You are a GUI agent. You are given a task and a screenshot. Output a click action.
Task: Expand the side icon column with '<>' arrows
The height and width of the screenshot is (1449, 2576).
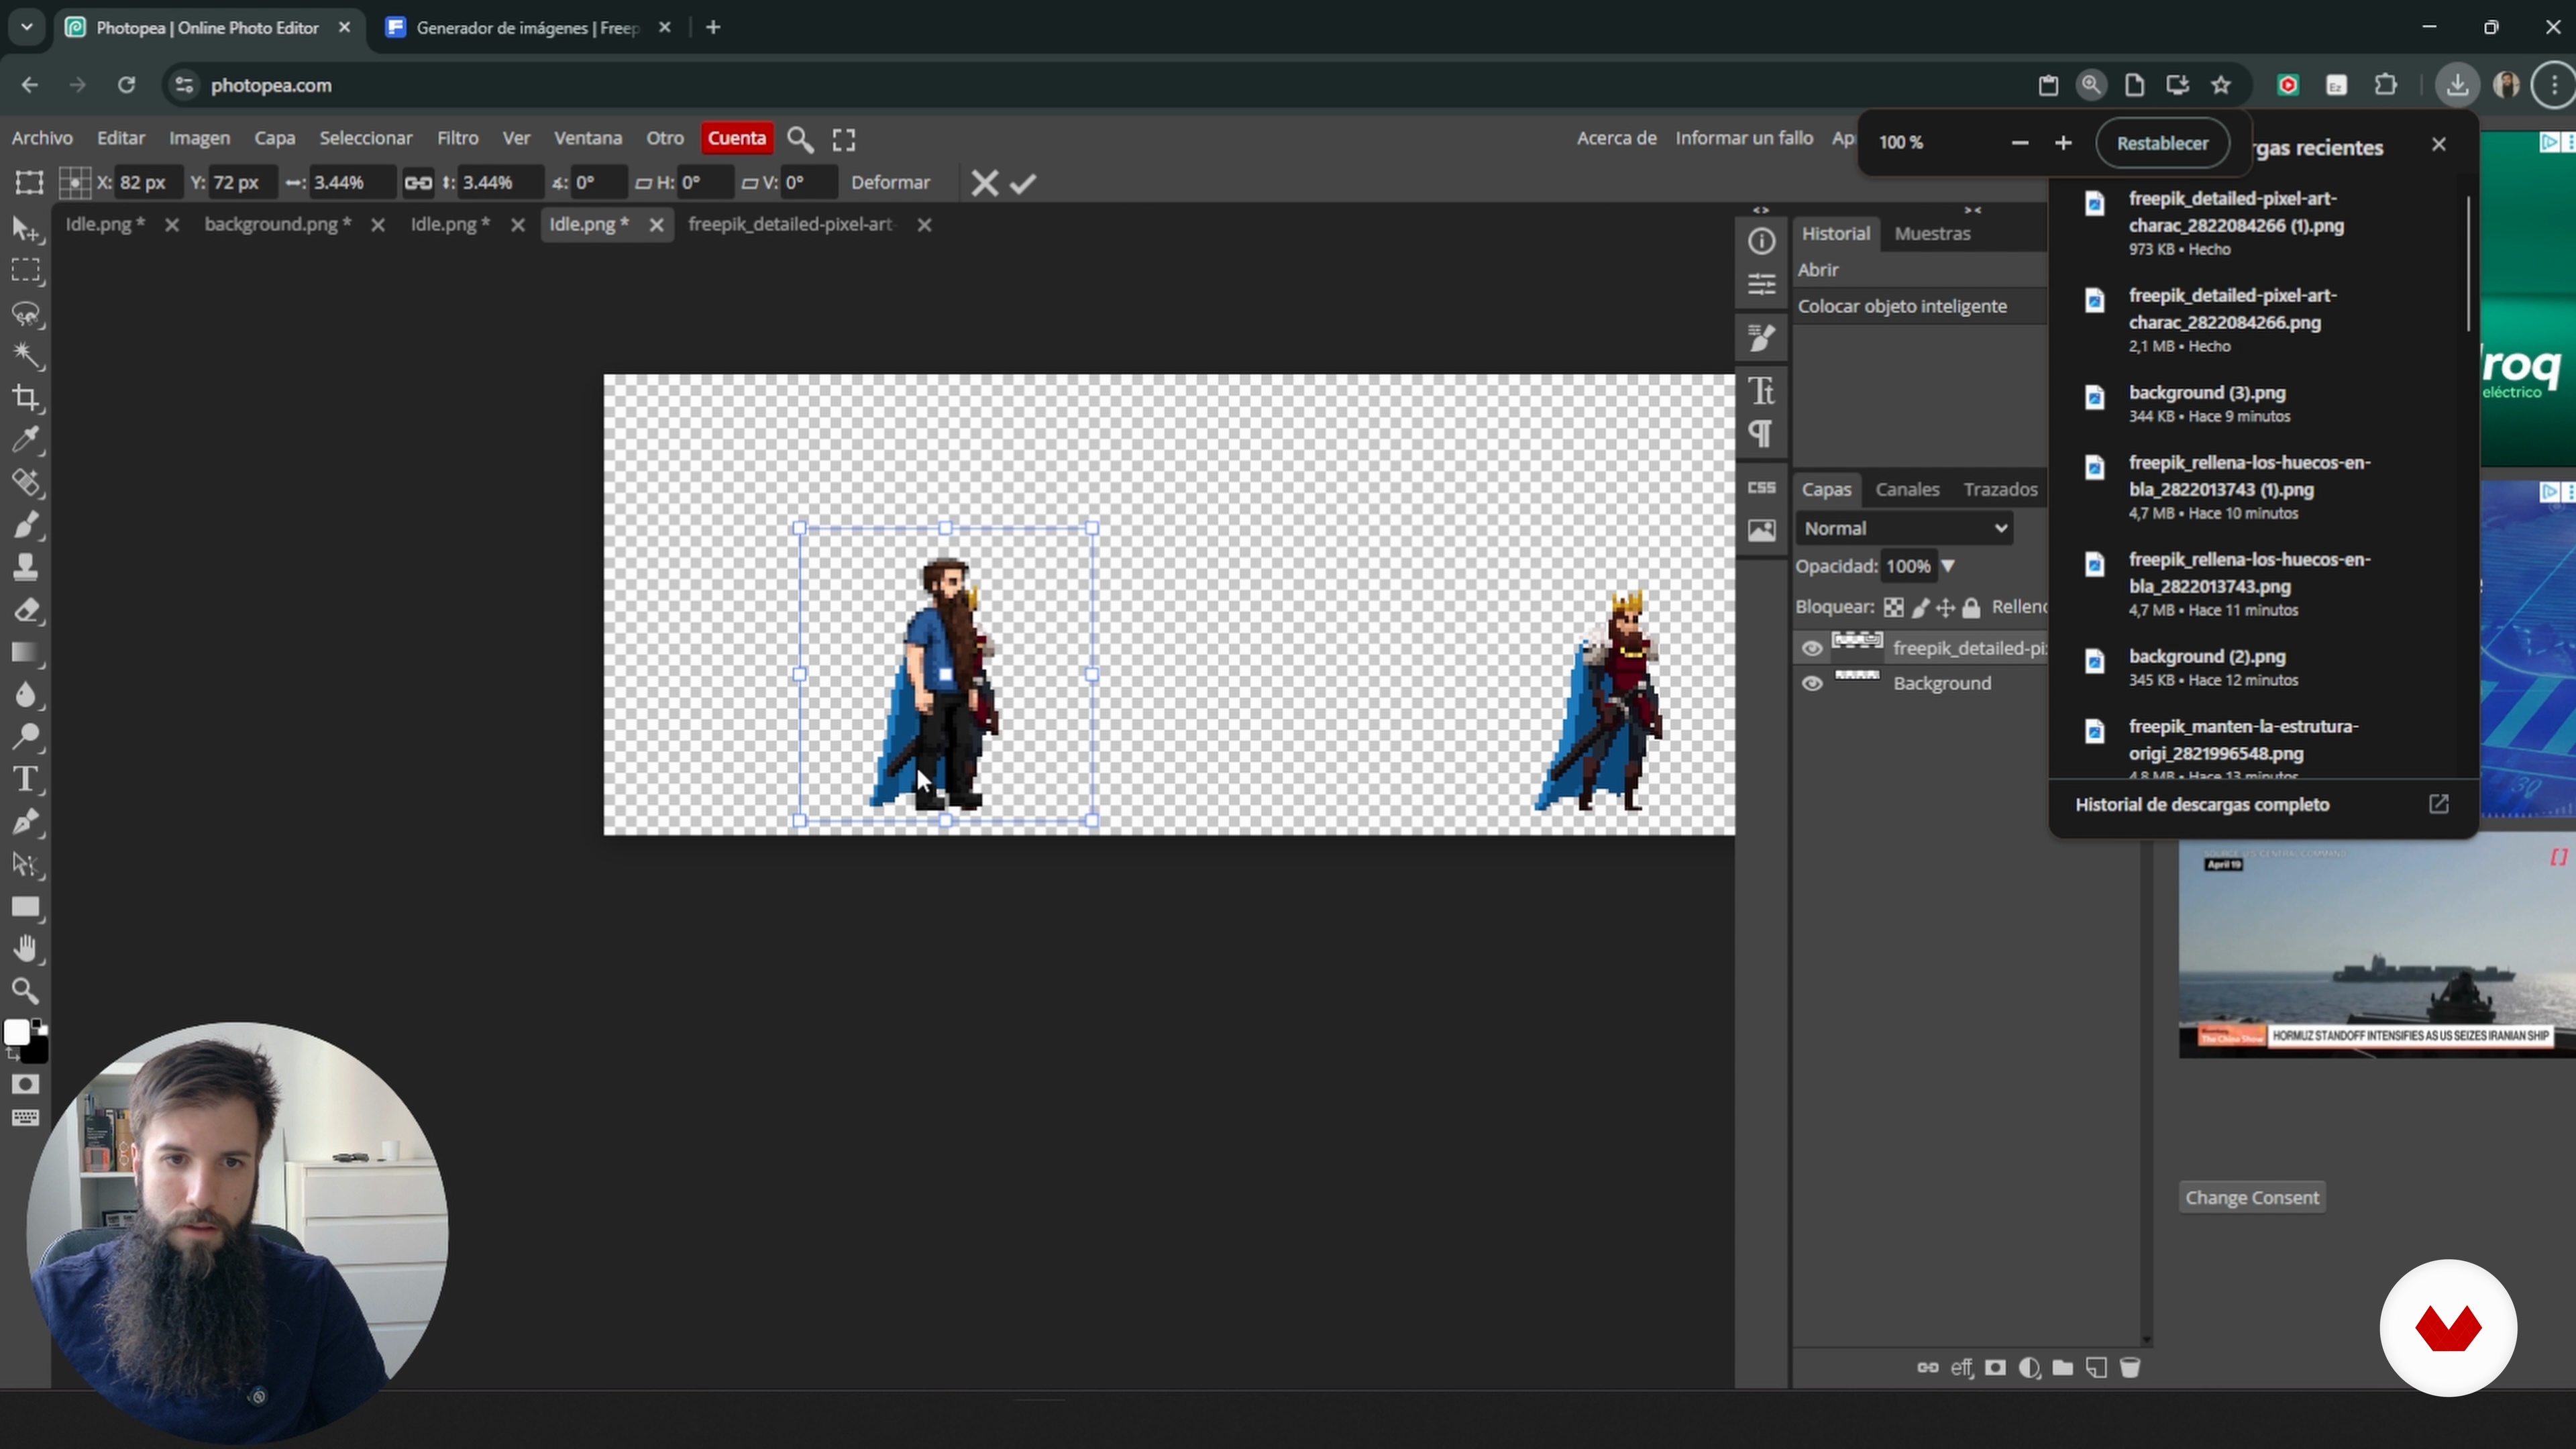click(x=1761, y=210)
